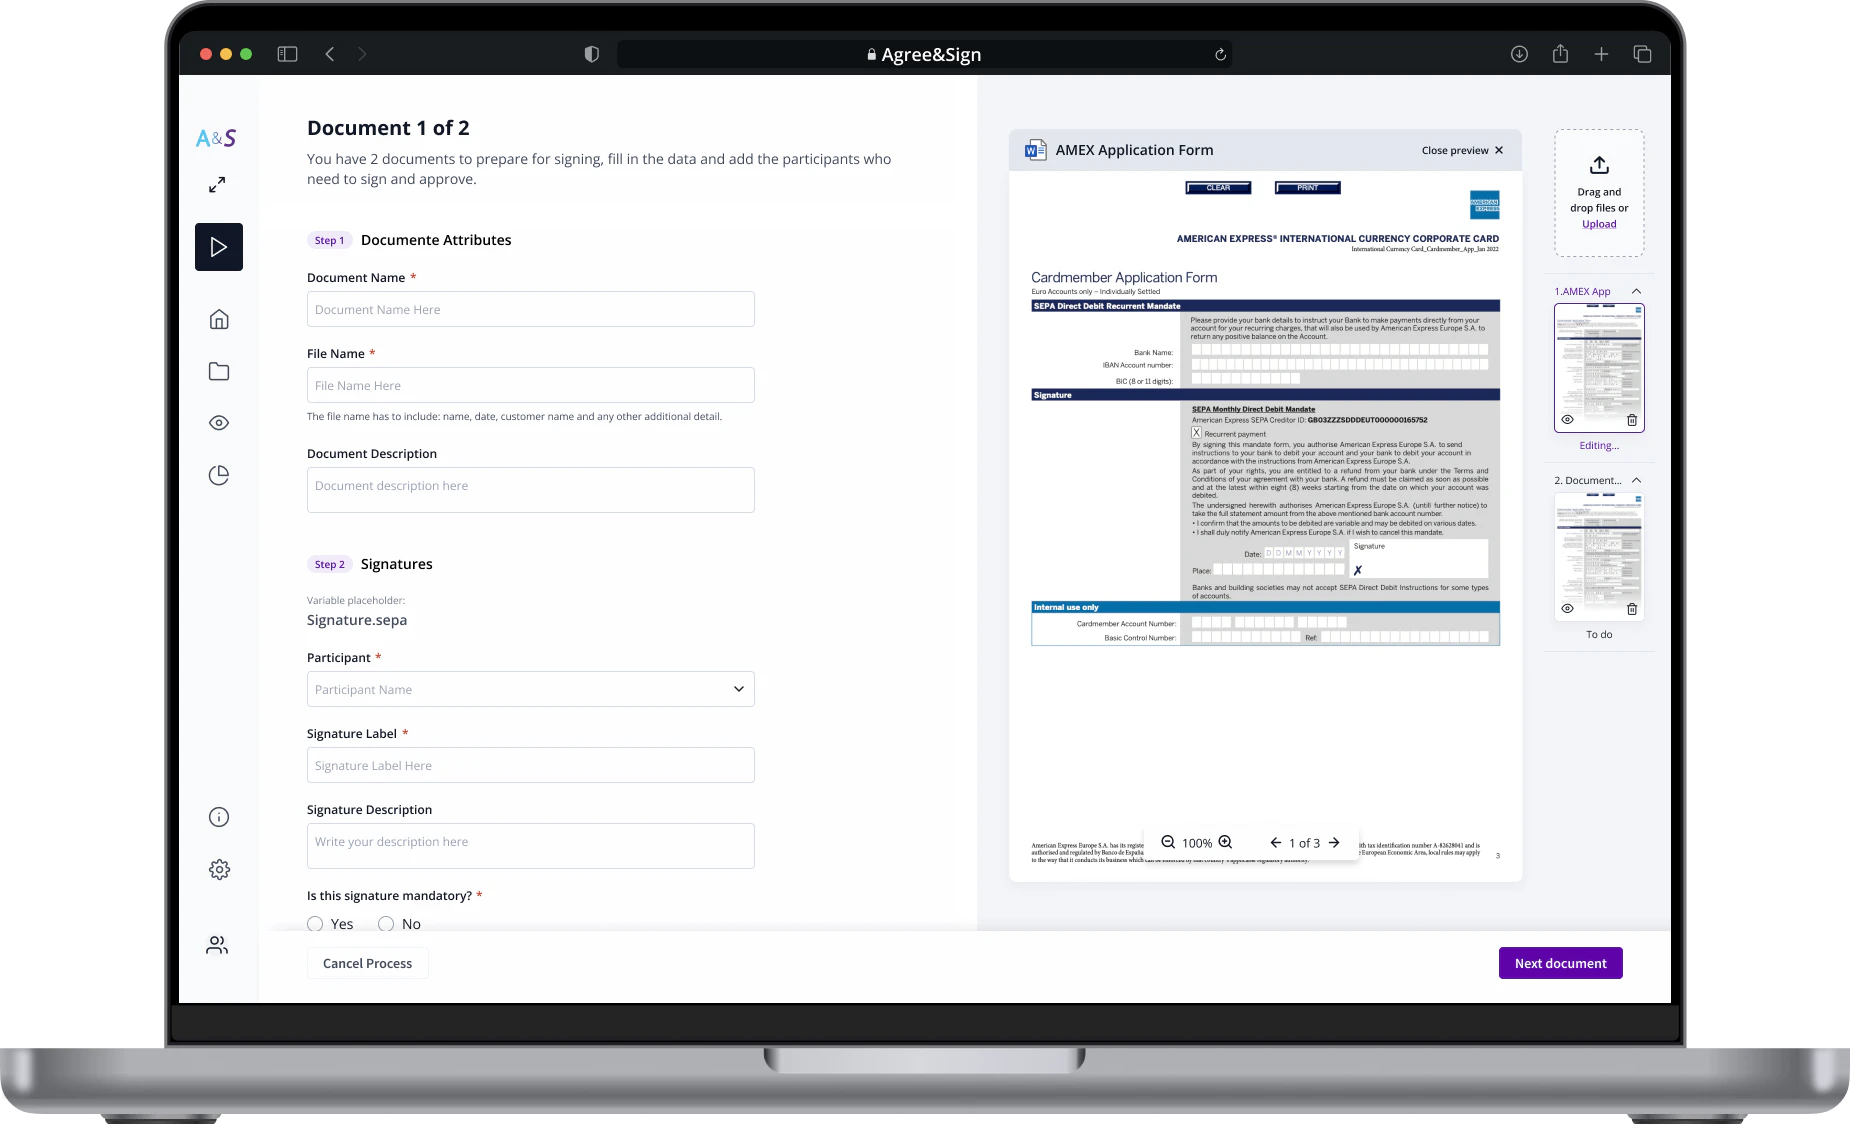Screen dimensions: 1850x1124
Task: Select Yes for mandatory signature
Action: [x=316, y=924]
